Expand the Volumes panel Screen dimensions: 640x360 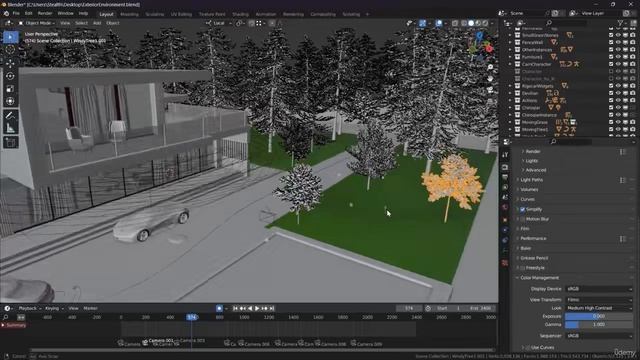(x=529, y=190)
